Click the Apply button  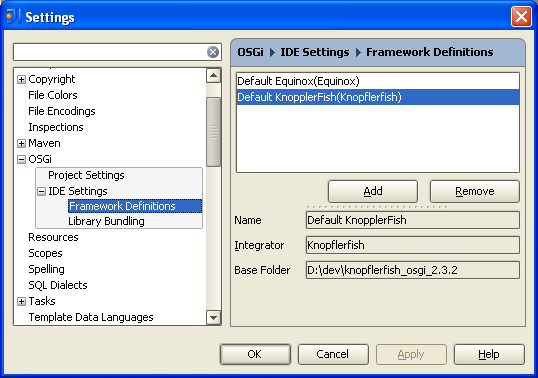click(x=411, y=354)
